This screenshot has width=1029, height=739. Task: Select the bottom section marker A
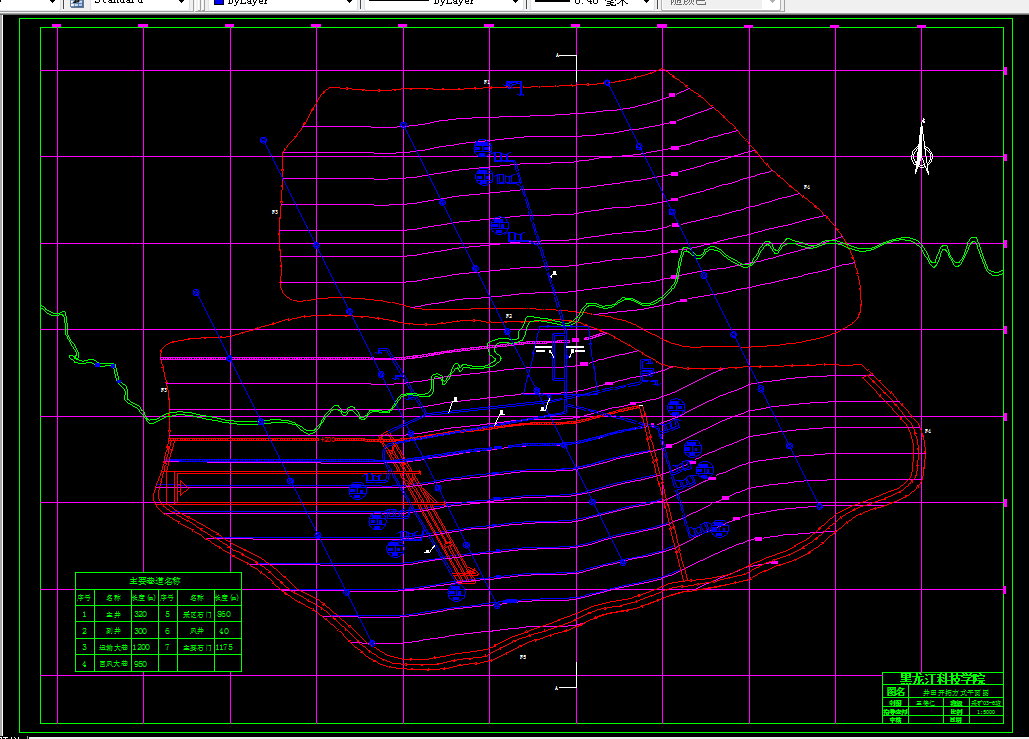point(556,688)
